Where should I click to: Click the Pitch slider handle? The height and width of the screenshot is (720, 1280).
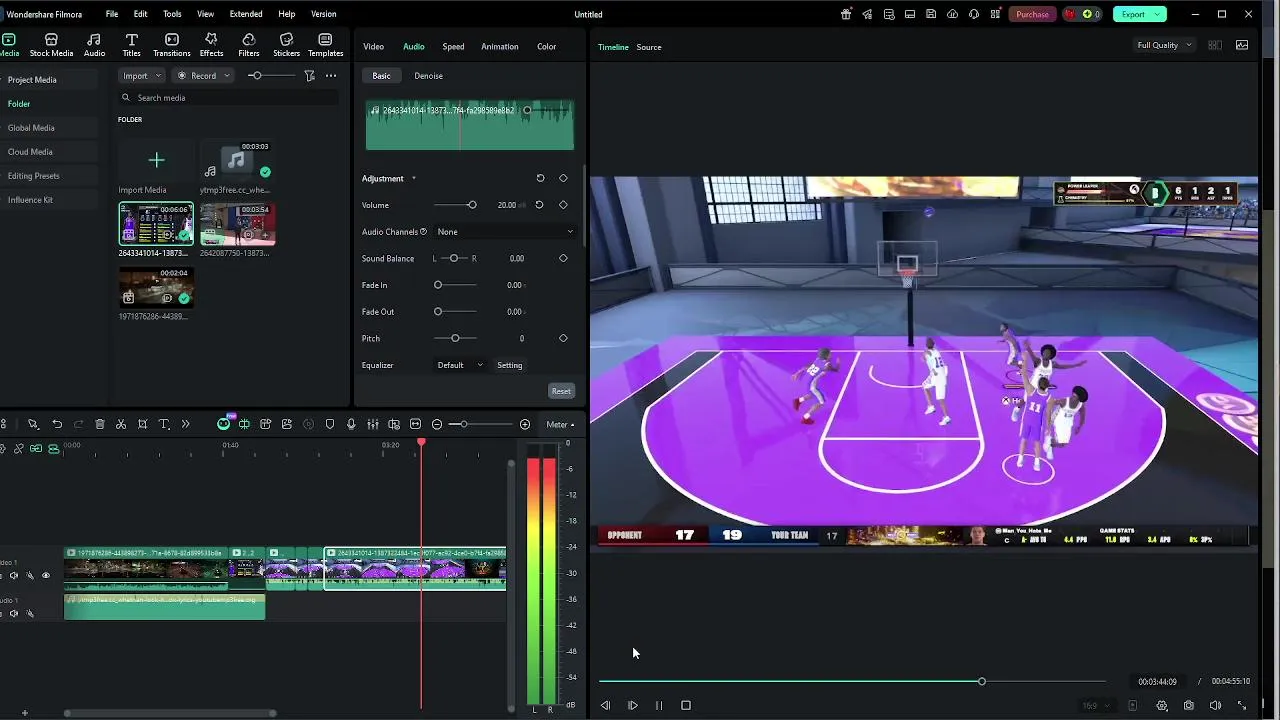(455, 338)
